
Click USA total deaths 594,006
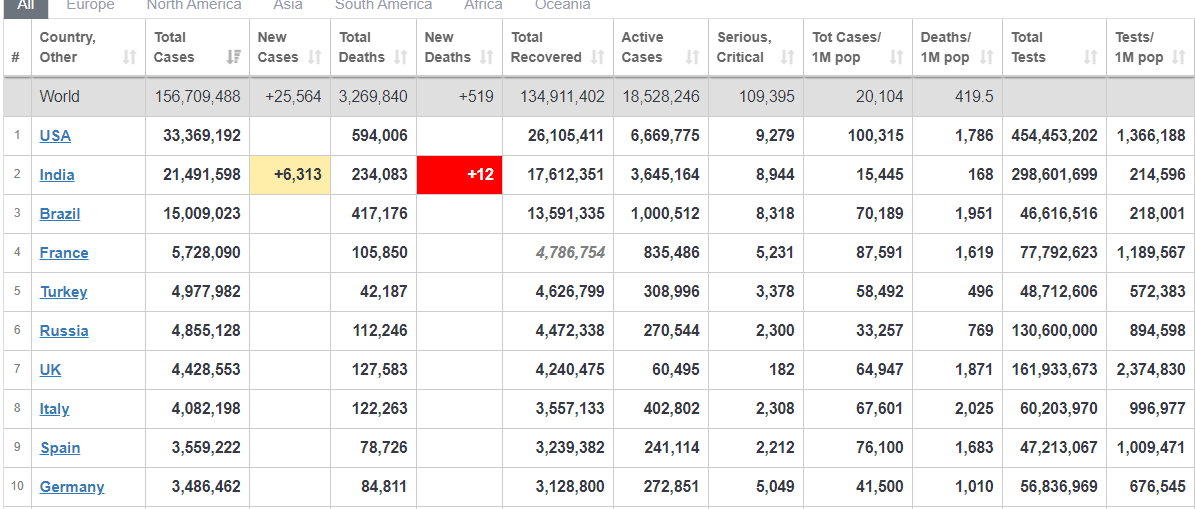[380, 136]
